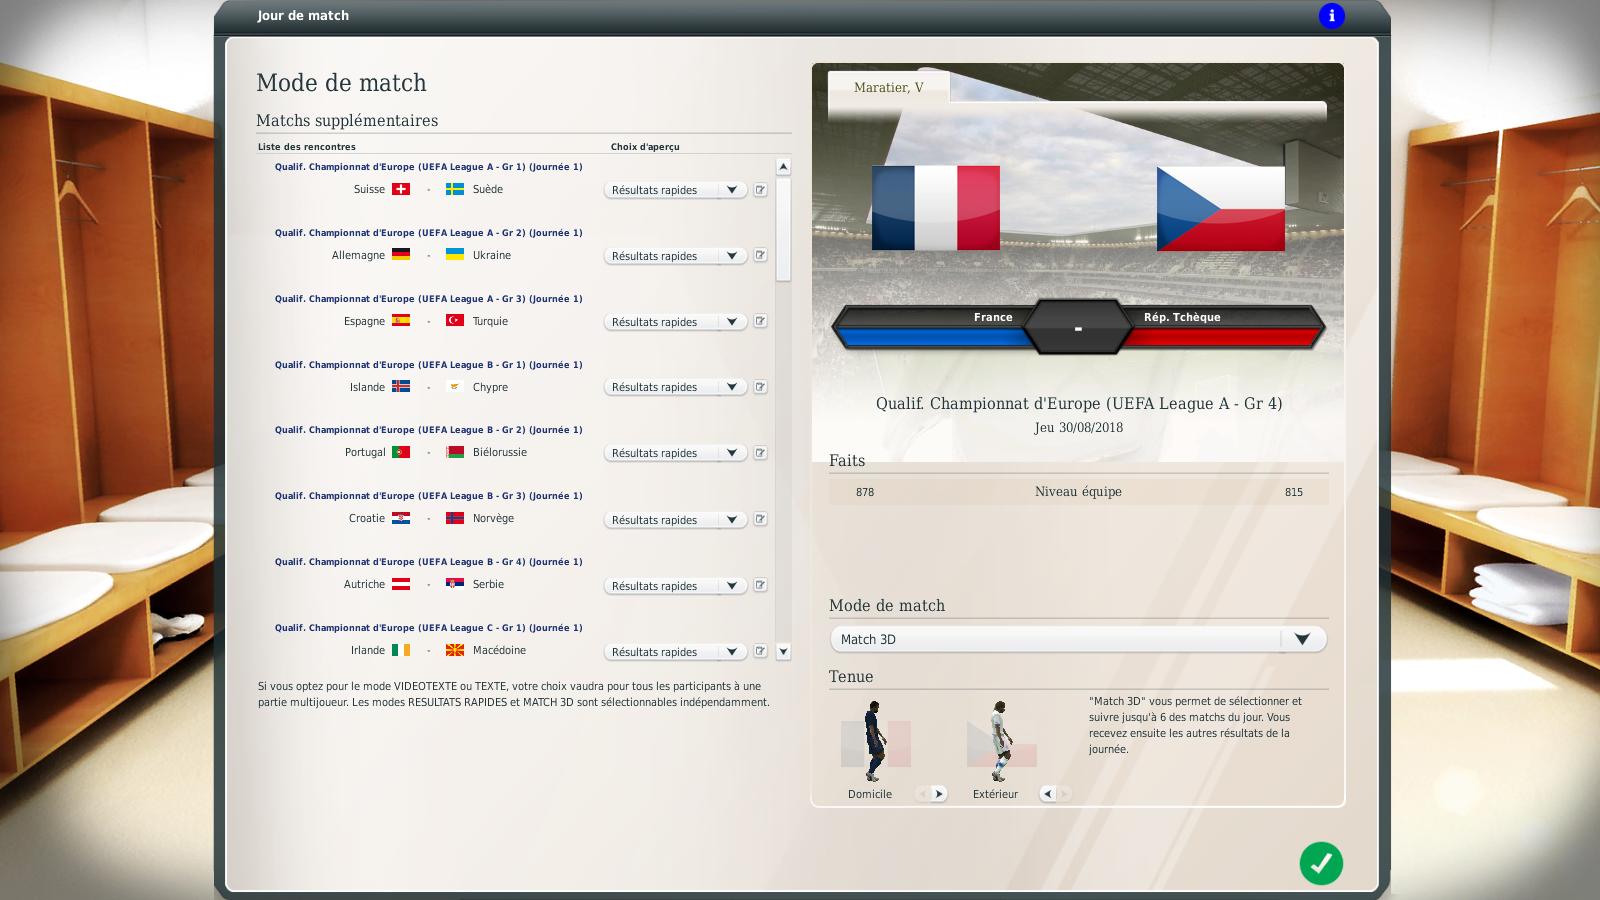Open the Match 3D mode dropdown
1600x900 pixels.
pyautogui.click(x=1078, y=639)
